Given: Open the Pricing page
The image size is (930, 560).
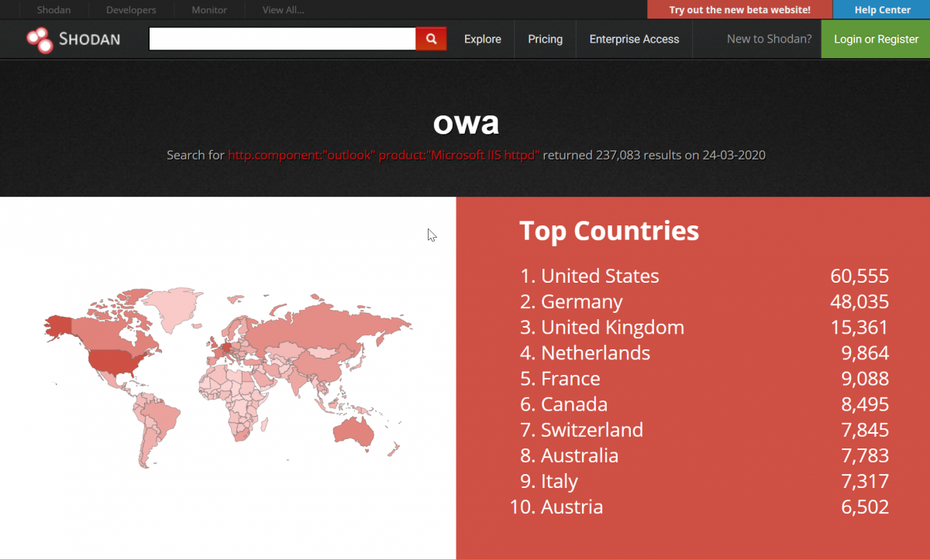Looking at the screenshot, I should click(x=545, y=39).
